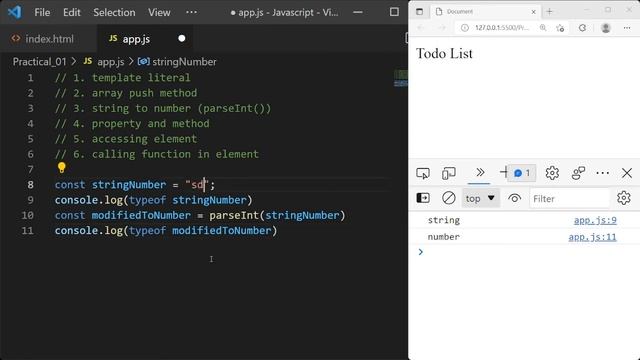Image resolution: width=640 pixels, height=360 pixels.
Task: Click comment '// 1. template literal'
Action: point(122,78)
